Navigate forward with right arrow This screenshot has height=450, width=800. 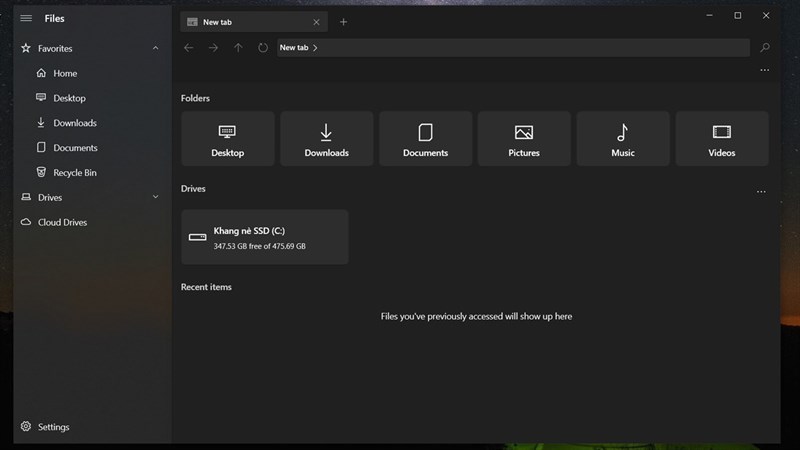tap(213, 47)
